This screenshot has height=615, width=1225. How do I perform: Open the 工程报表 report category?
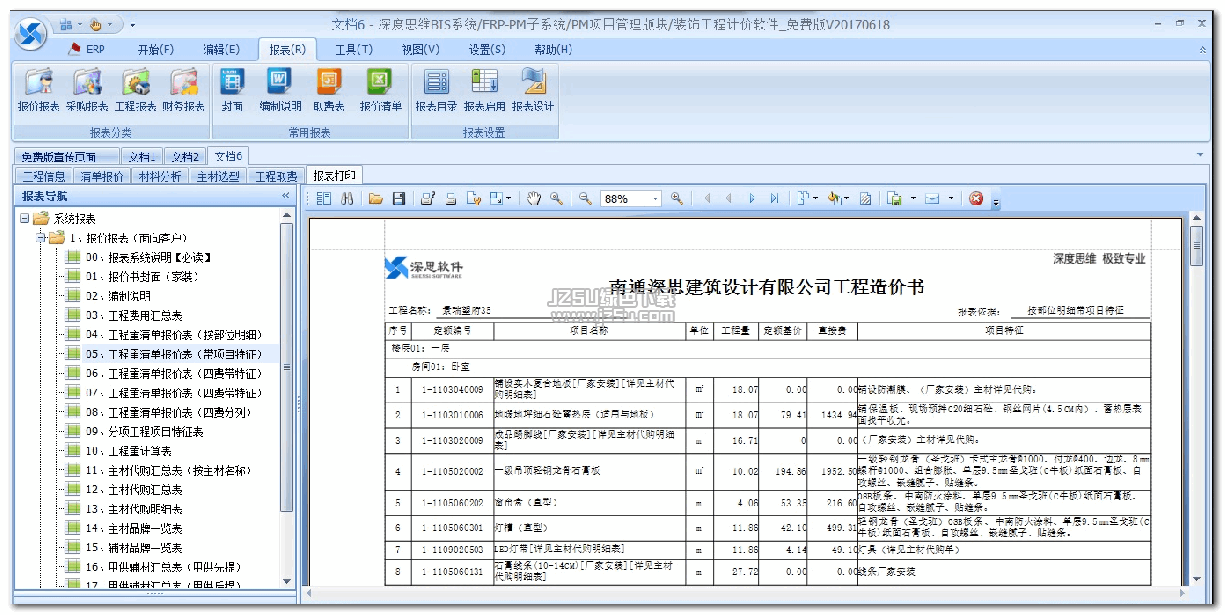point(135,90)
